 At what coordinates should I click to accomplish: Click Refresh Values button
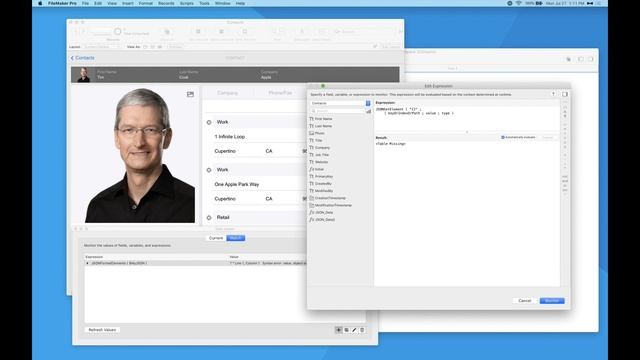(x=102, y=330)
